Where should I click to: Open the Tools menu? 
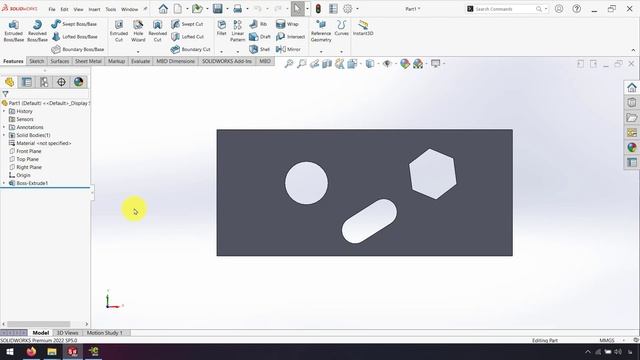click(111, 9)
